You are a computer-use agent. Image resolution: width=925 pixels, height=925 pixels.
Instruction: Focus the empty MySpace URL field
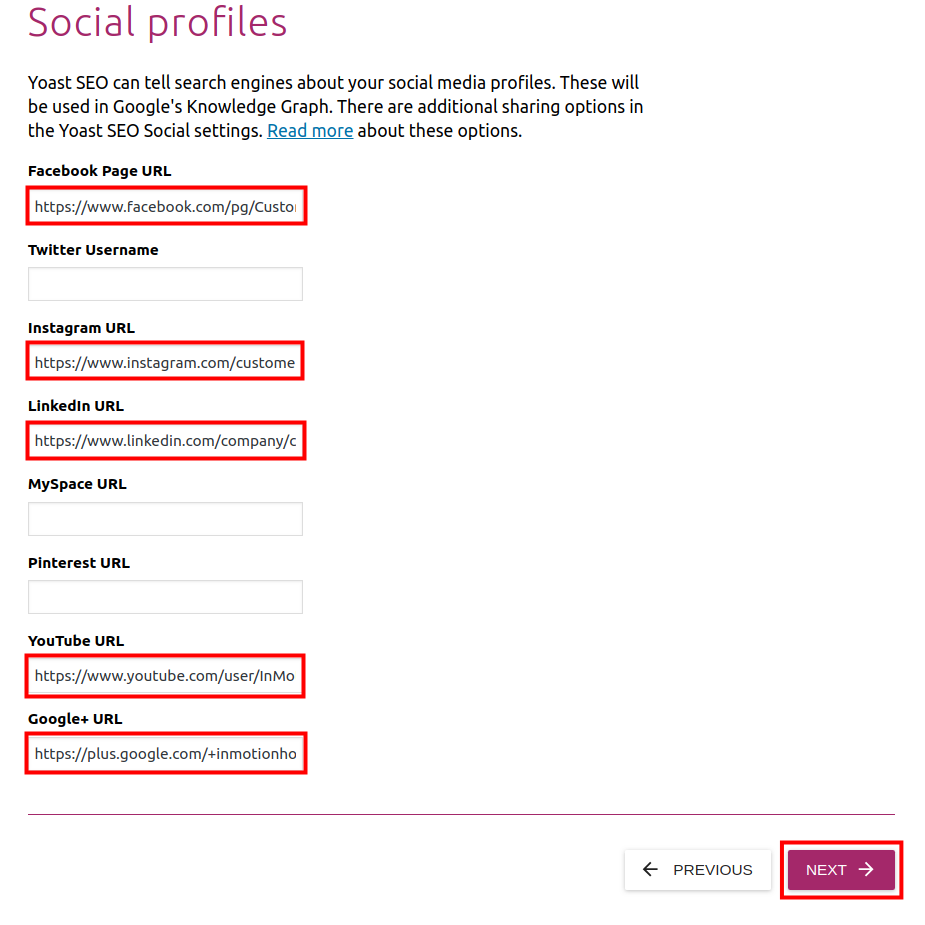(x=165, y=519)
